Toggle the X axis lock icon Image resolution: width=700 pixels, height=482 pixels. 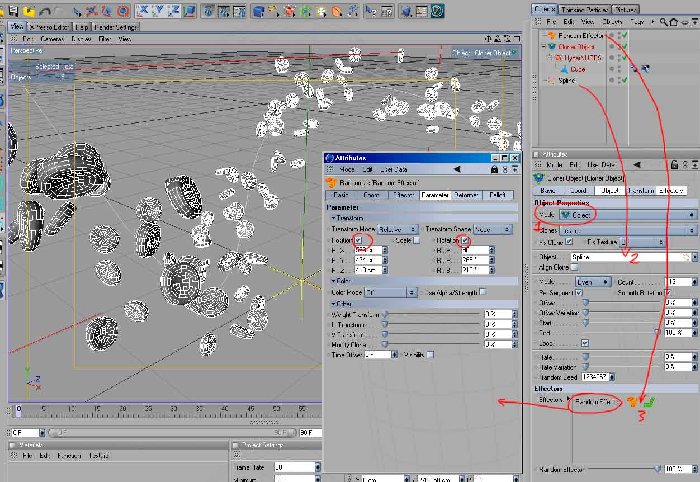pos(142,10)
